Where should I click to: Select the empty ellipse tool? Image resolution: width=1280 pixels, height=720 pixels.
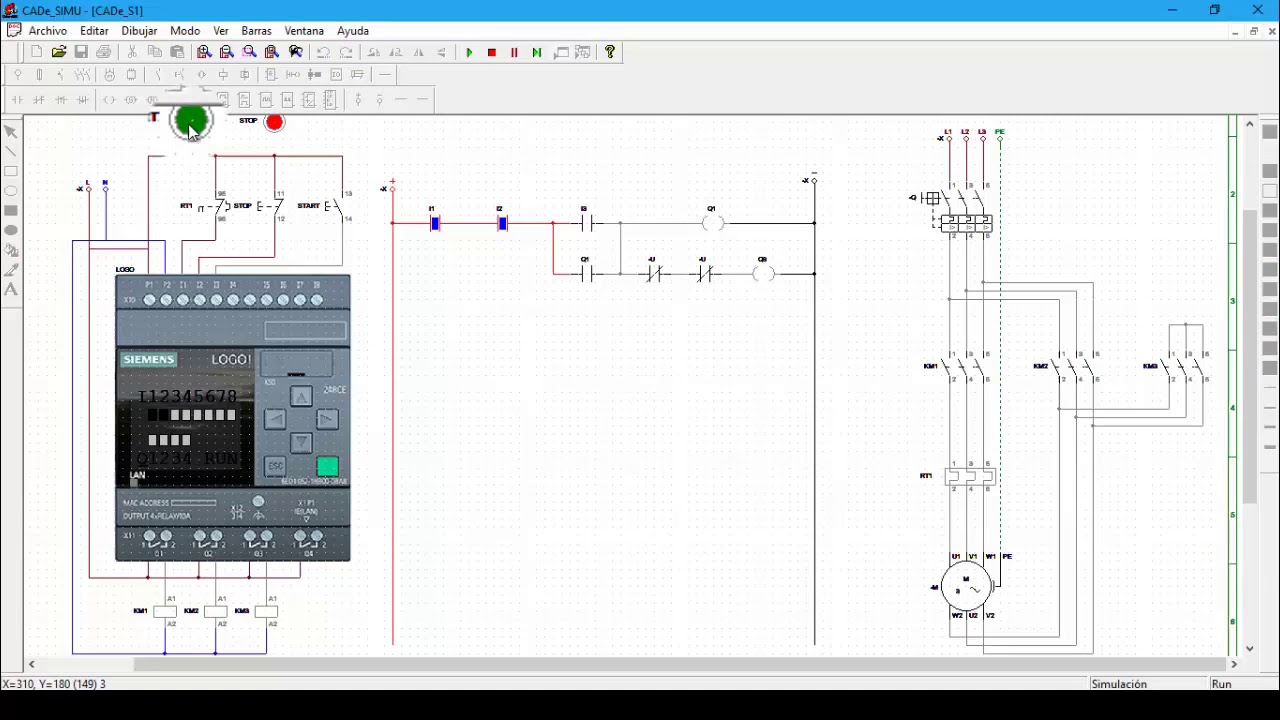coord(11,191)
